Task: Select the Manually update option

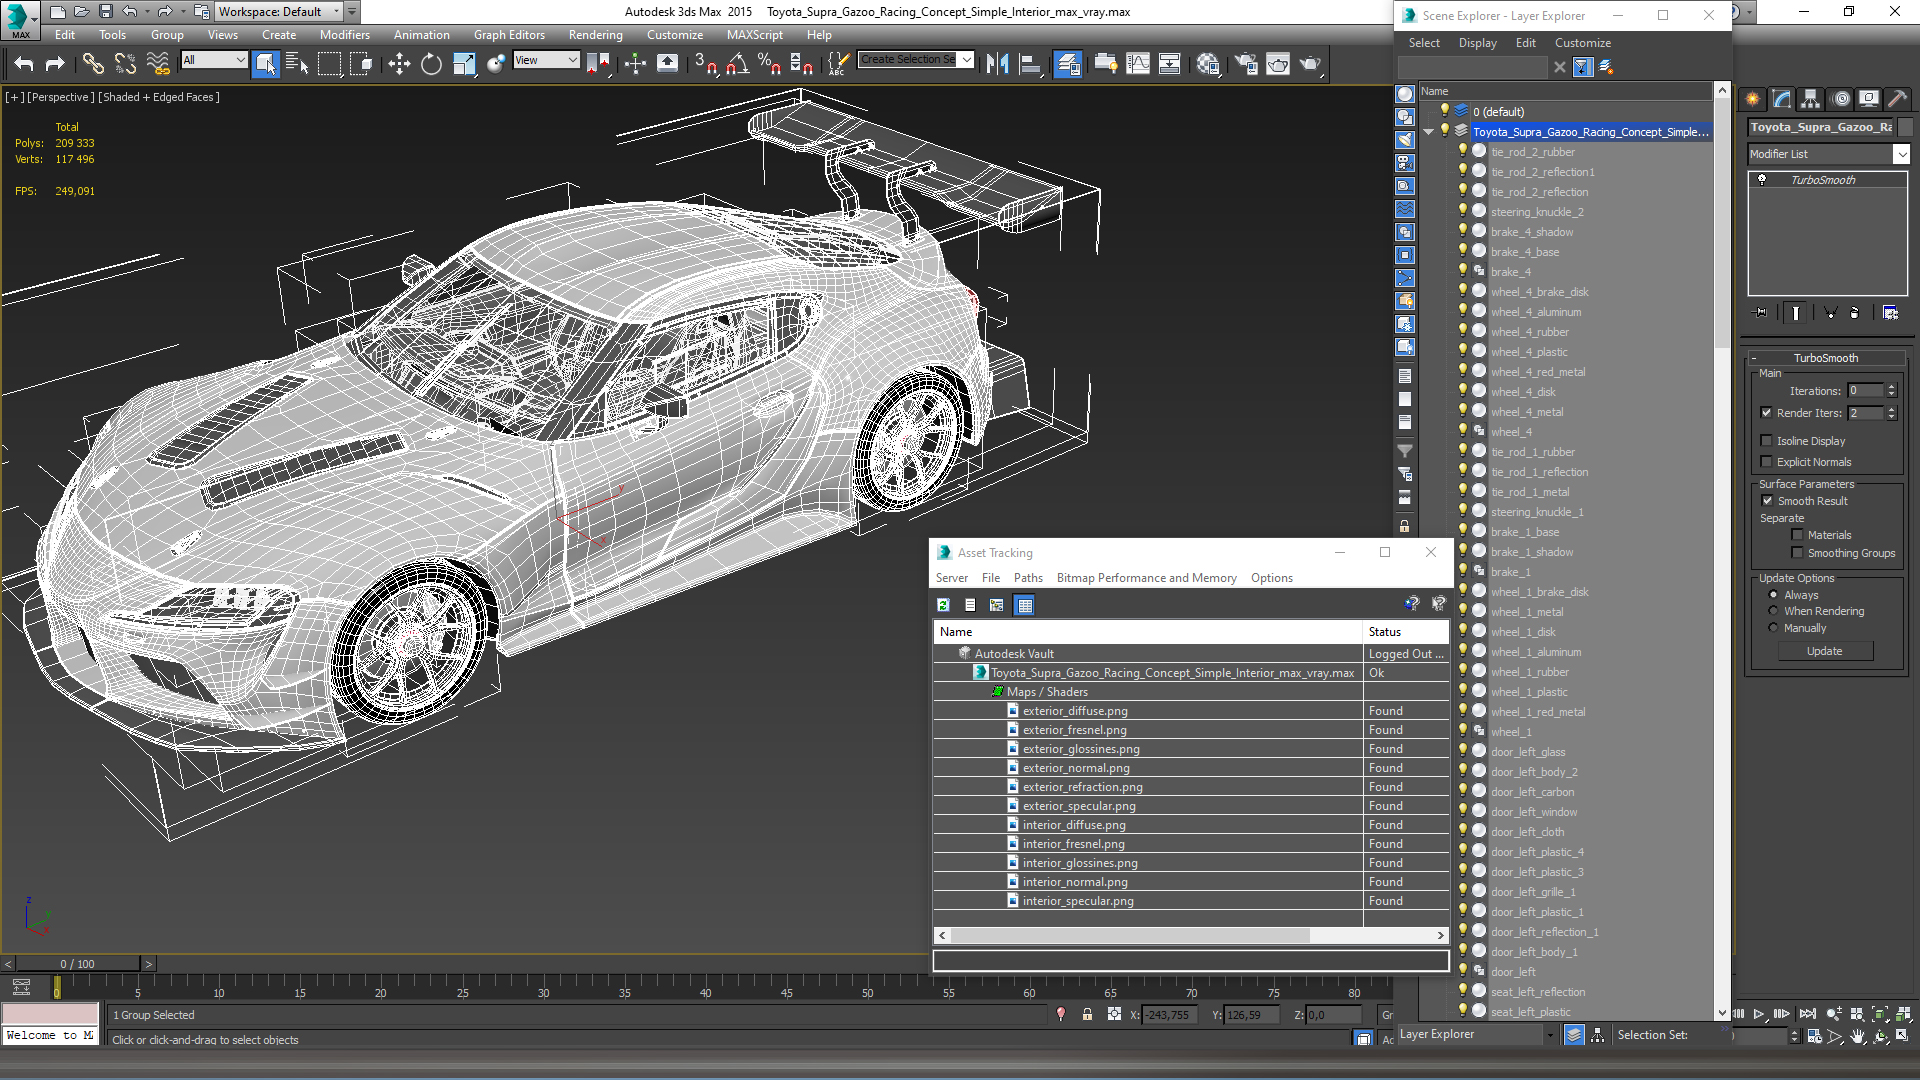Action: [1773, 628]
